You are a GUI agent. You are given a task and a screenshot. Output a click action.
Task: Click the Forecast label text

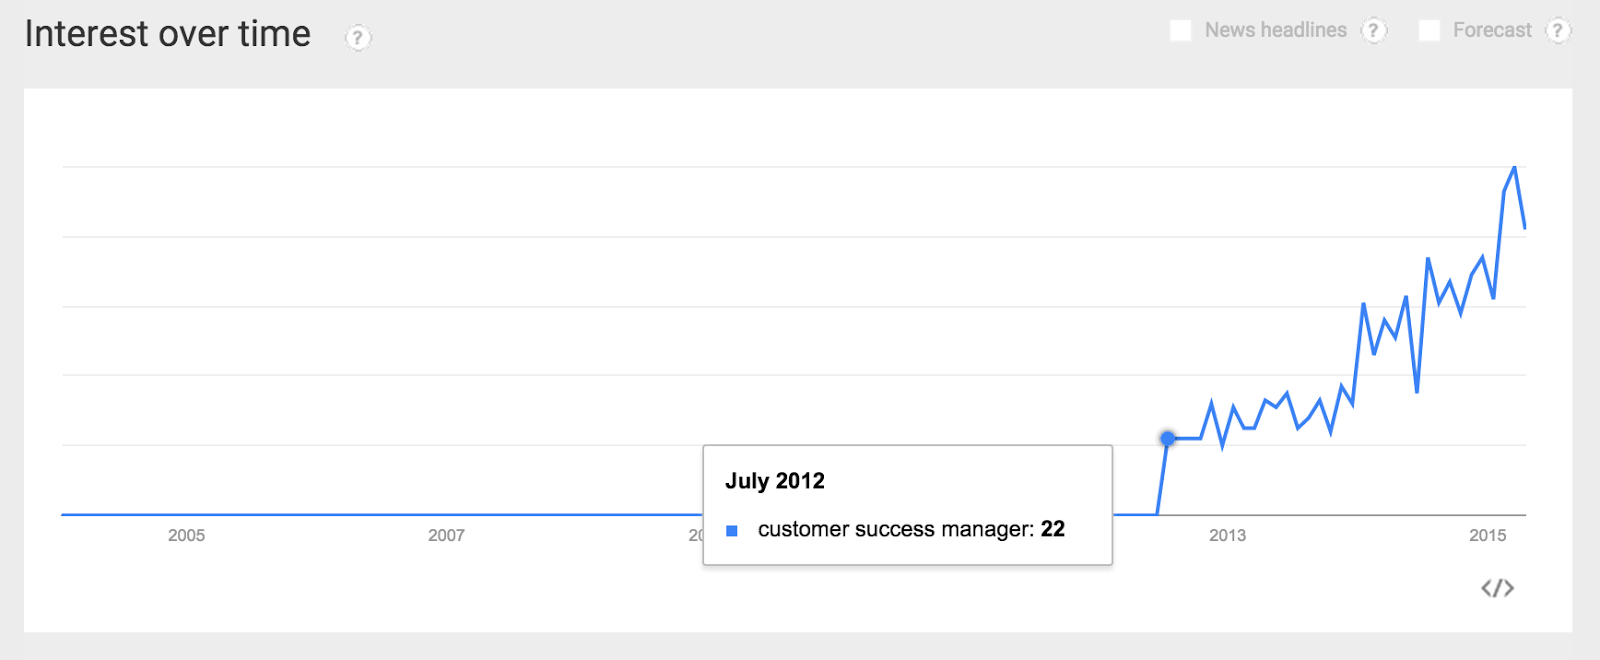[x=1492, y=31]
